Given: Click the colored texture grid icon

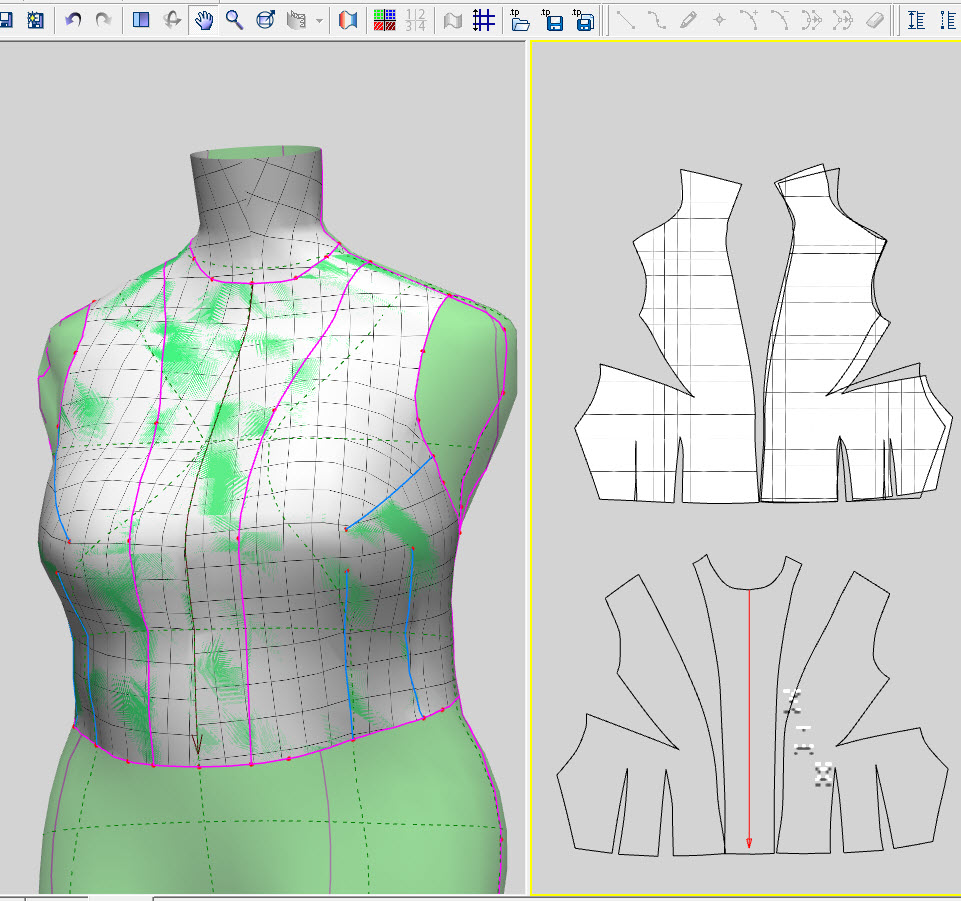Looking at the screenshot, I should click(384, 20).
